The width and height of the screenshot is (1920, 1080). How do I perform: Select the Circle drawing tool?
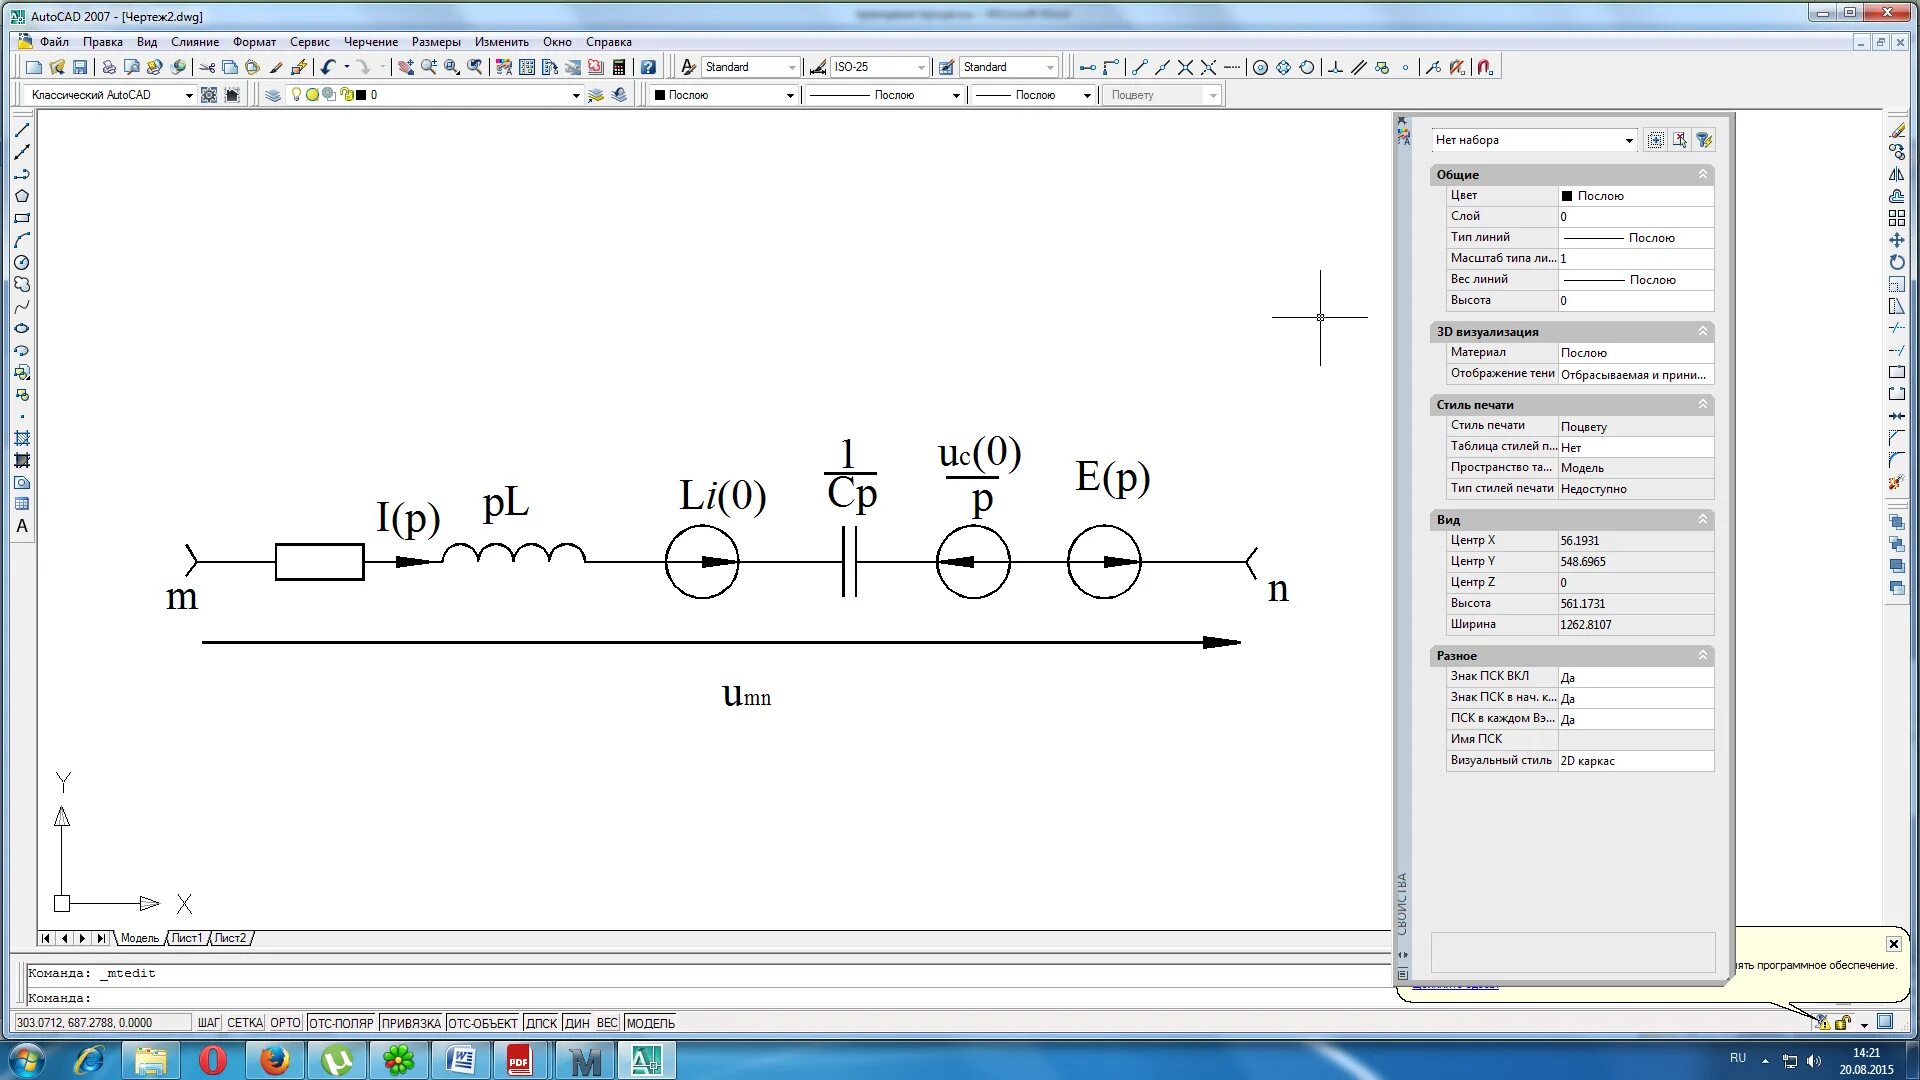click(22, 262)
